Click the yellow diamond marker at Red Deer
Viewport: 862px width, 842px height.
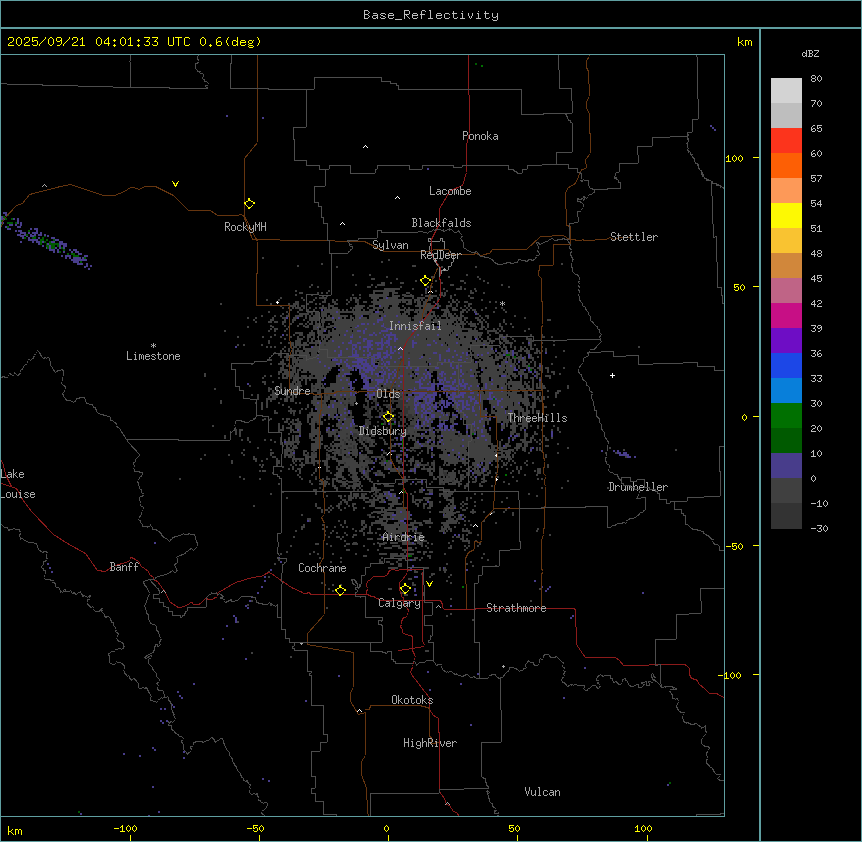pyautogui.click(x=426, y=281)
